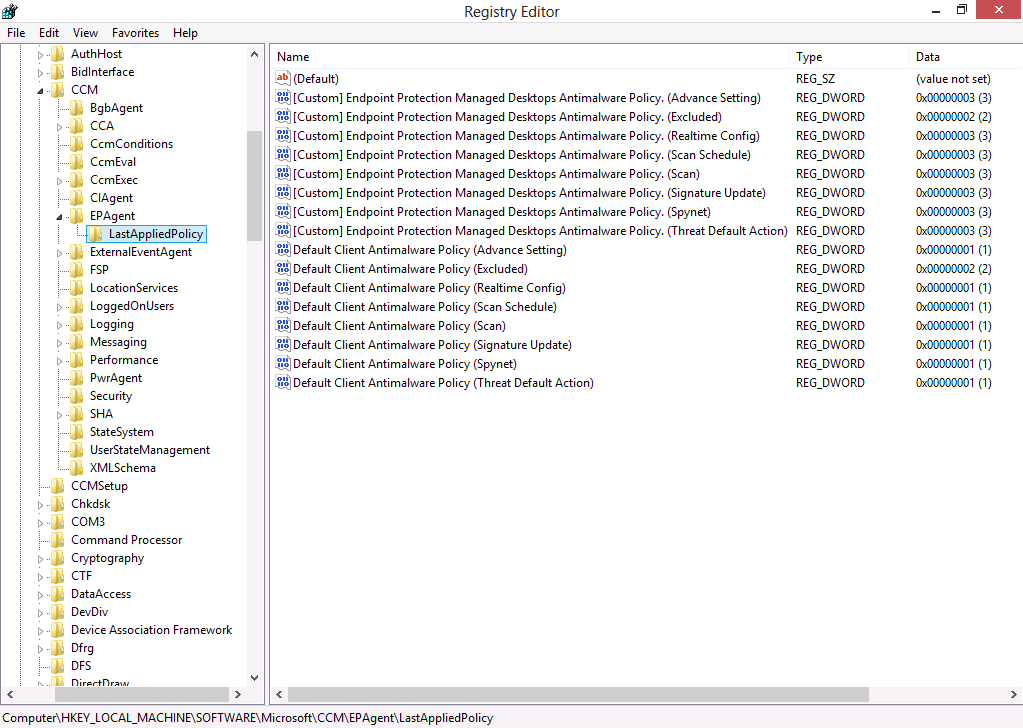Sort values by the Data column header
Viewport: 1023px width, 728px height.
(x=966, y=57)
